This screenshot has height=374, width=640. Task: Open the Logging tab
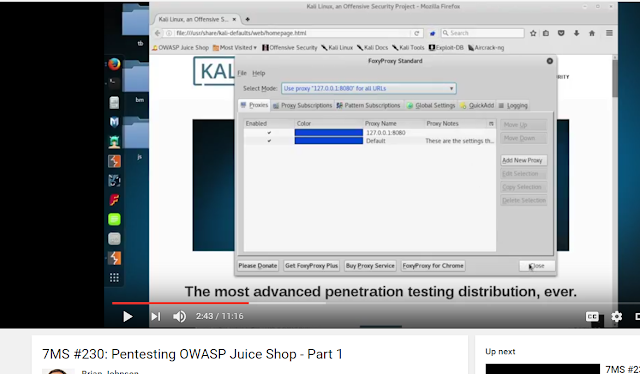click(x=513, y=105)
